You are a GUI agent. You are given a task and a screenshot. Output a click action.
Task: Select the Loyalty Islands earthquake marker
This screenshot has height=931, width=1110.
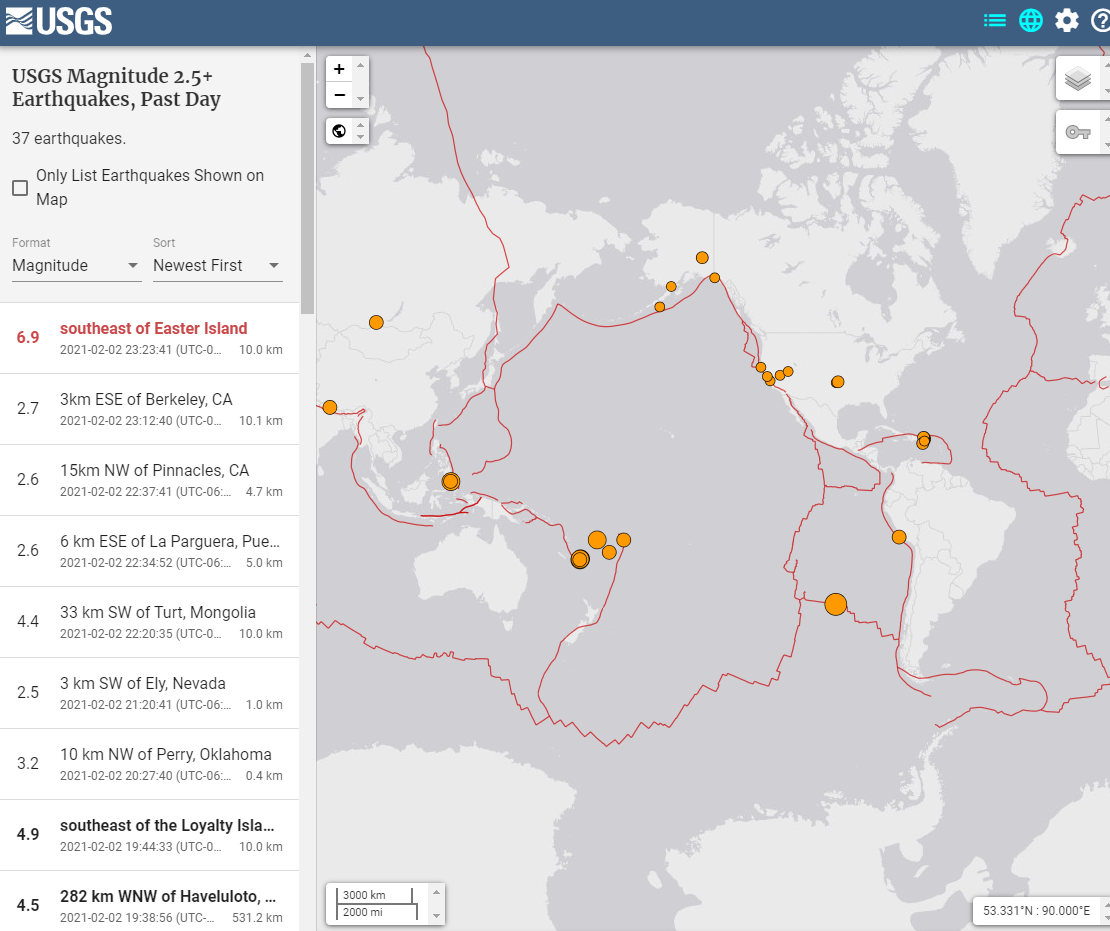pyautogui.click(x=580, y=559)
